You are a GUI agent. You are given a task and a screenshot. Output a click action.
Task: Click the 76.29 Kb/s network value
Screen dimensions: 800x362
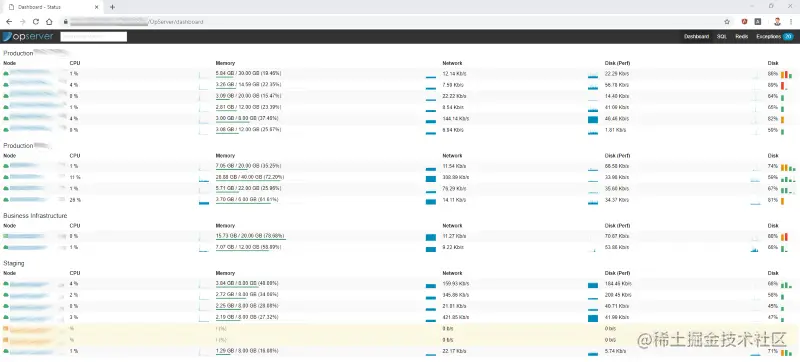point(454,188)
